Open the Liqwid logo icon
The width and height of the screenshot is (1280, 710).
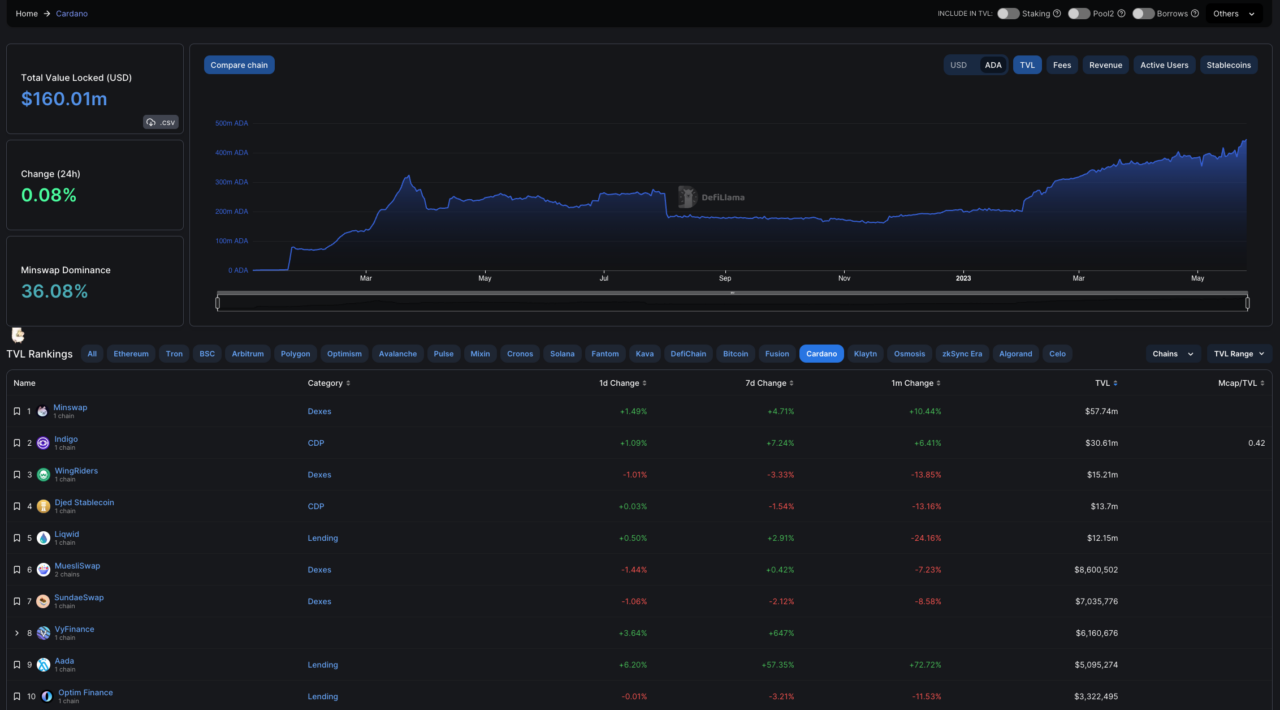43,538
